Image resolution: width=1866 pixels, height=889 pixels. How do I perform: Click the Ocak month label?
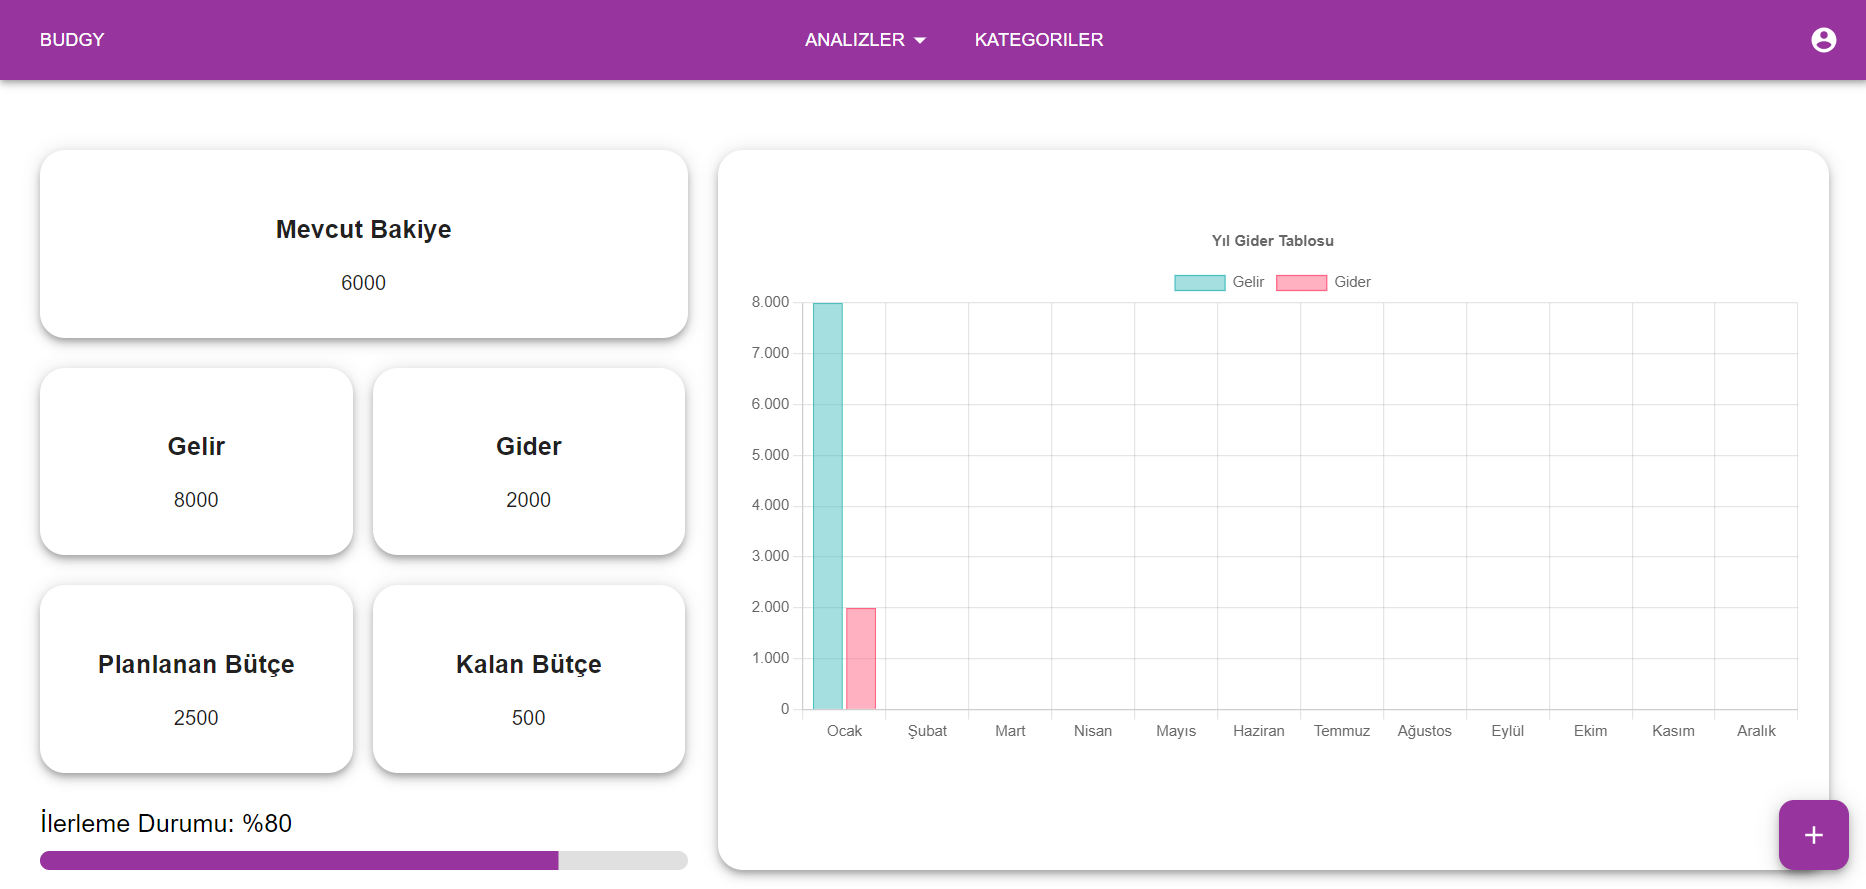click(844, 731)
